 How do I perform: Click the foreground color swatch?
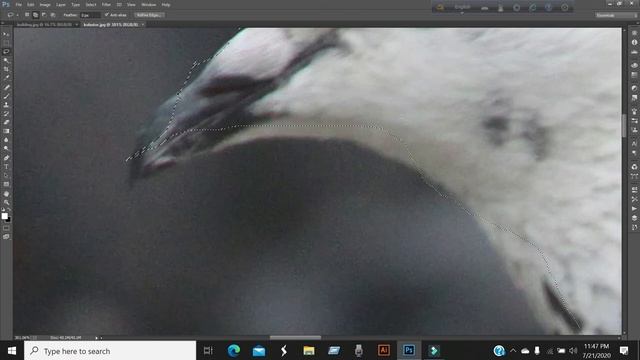[4, 216]
